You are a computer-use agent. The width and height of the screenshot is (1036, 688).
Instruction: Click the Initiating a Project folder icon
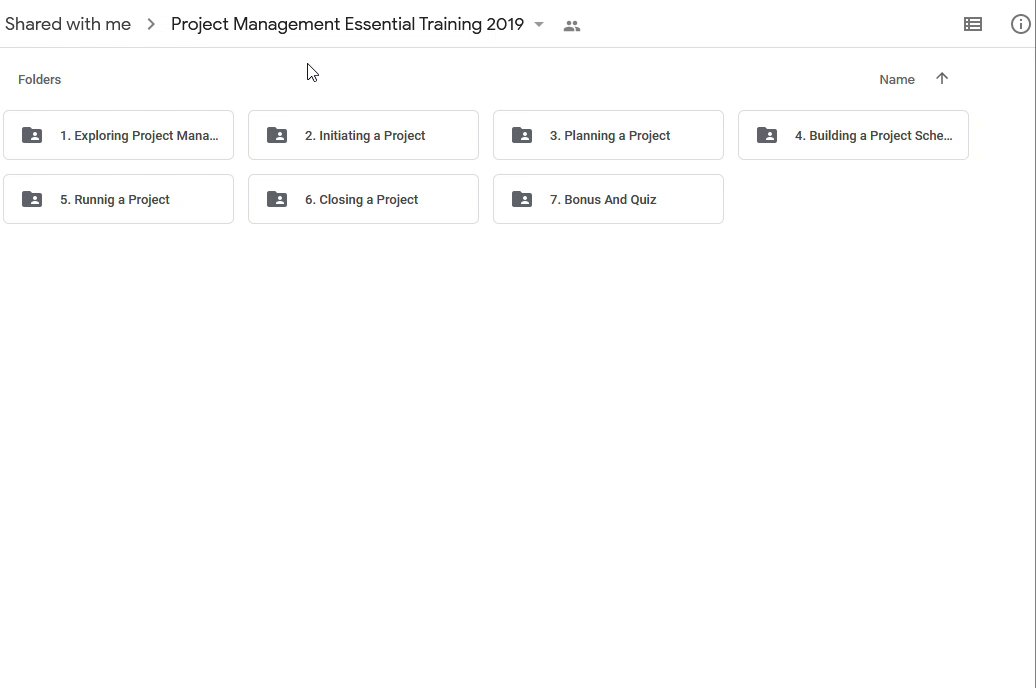pos(277,135)
